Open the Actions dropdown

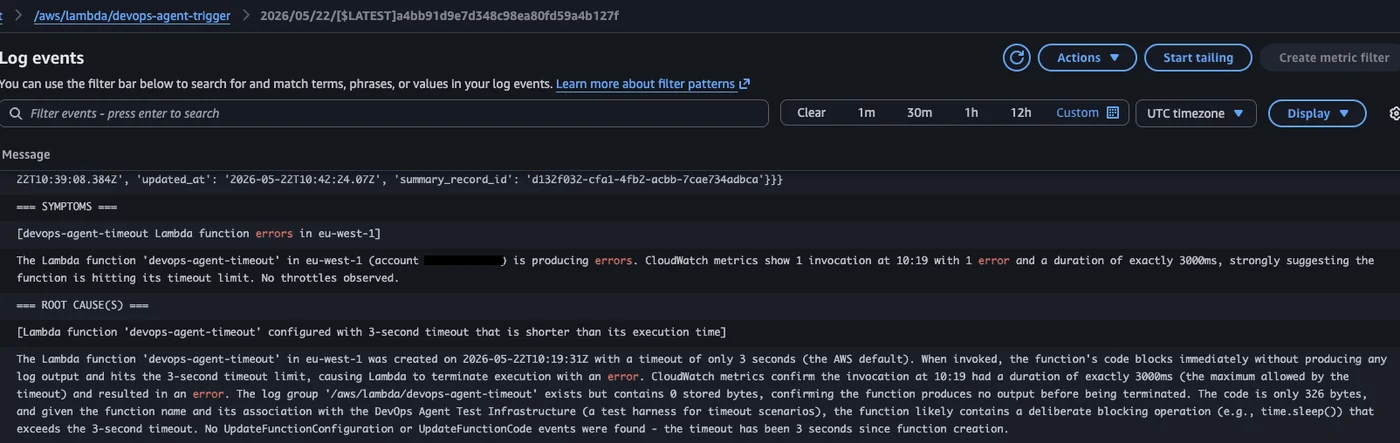click(x=1088, y=58)
